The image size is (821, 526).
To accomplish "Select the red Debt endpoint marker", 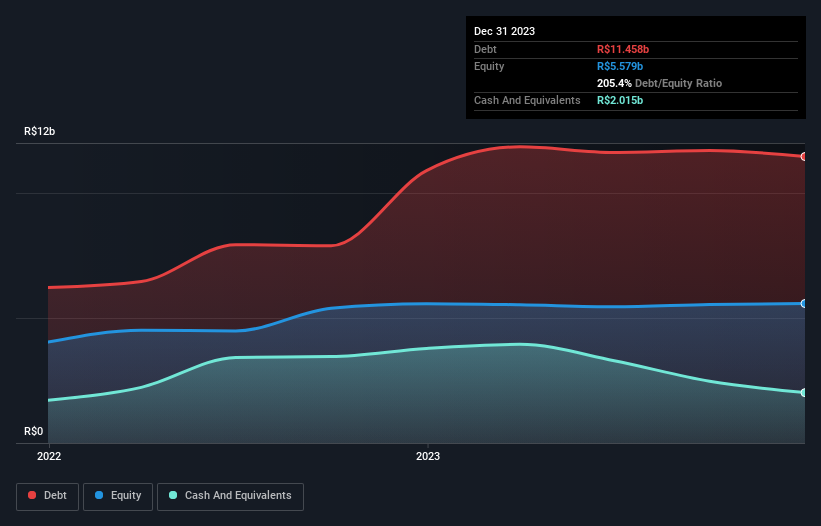I will coord(804,156).
